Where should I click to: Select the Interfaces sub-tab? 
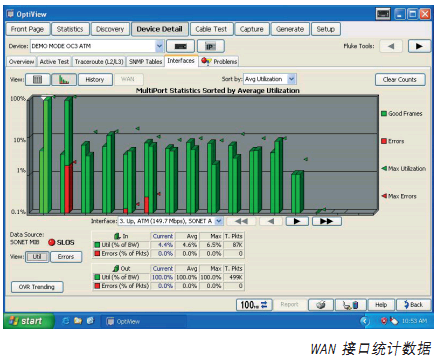point(181,61)
